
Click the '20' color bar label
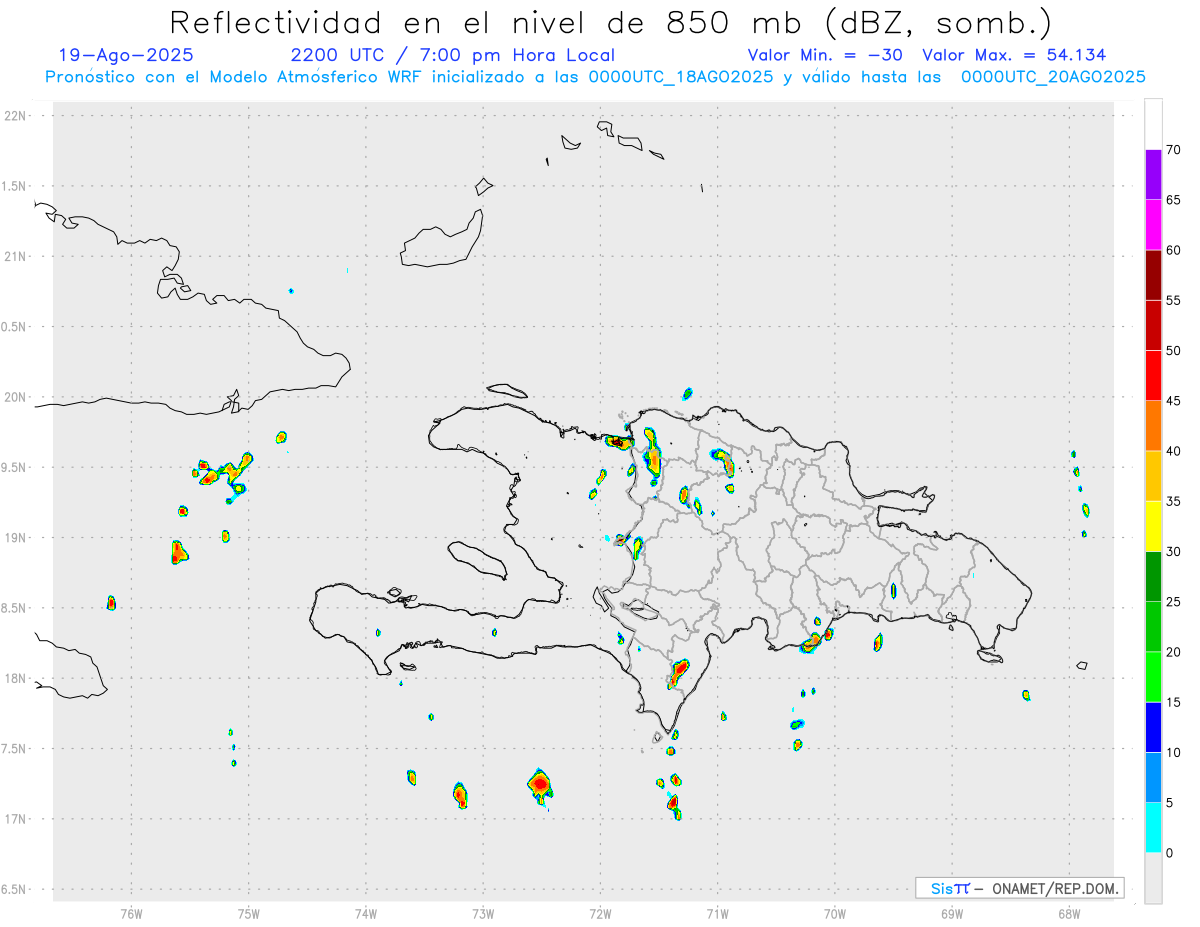1174,652
